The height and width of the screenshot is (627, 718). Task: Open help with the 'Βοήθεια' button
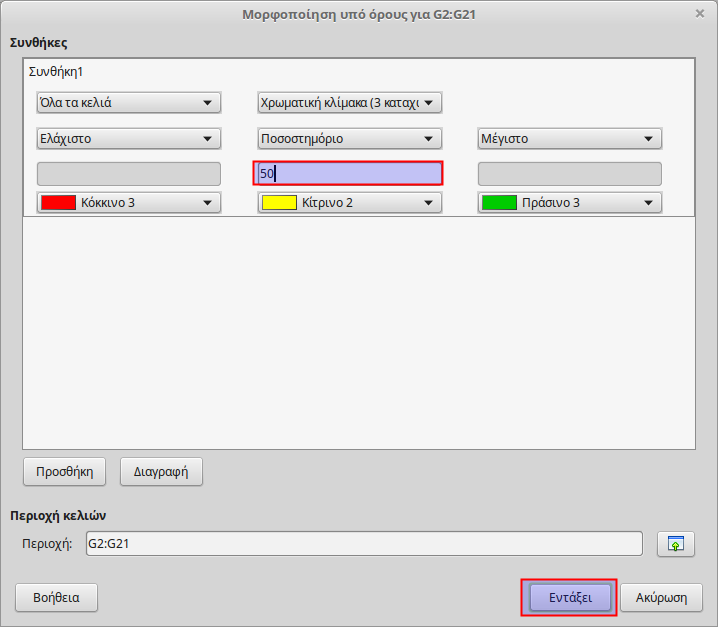pos(56,598)
